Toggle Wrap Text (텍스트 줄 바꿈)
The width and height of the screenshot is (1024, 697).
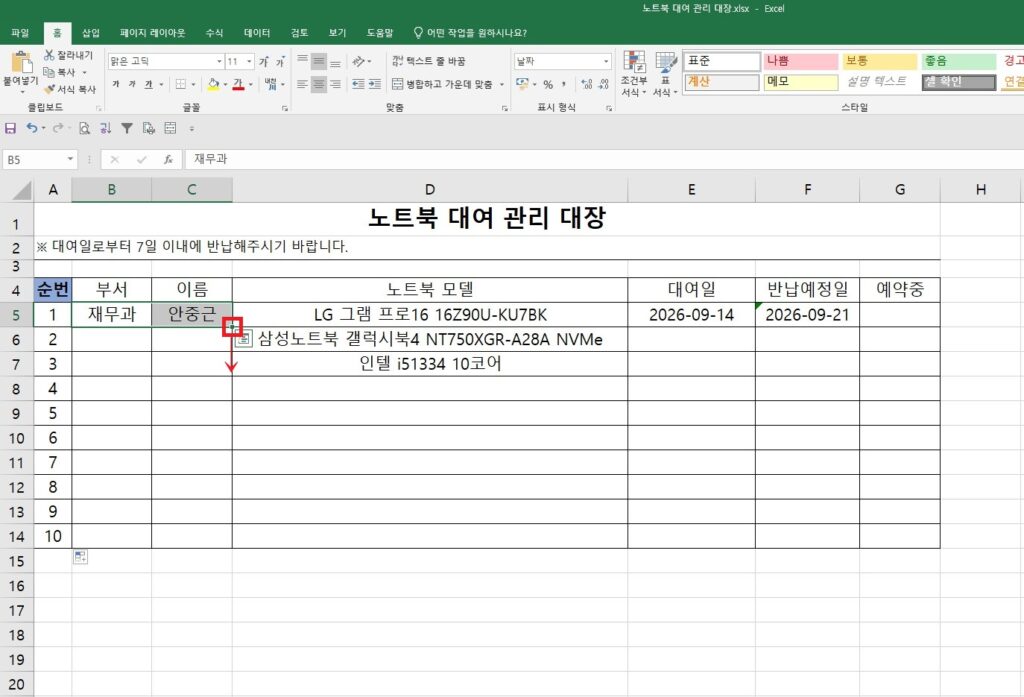[428, 61]
